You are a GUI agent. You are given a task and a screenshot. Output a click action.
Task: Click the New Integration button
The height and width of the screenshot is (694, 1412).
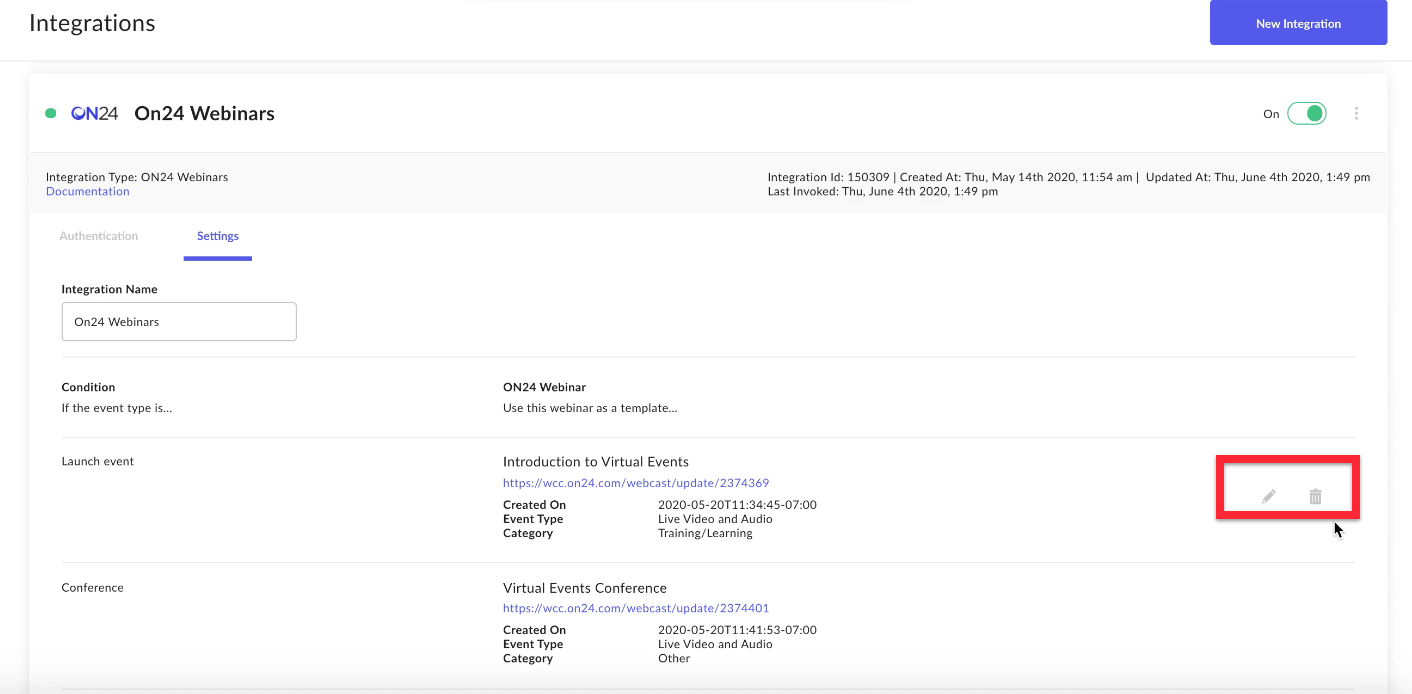click(1298, 24)
